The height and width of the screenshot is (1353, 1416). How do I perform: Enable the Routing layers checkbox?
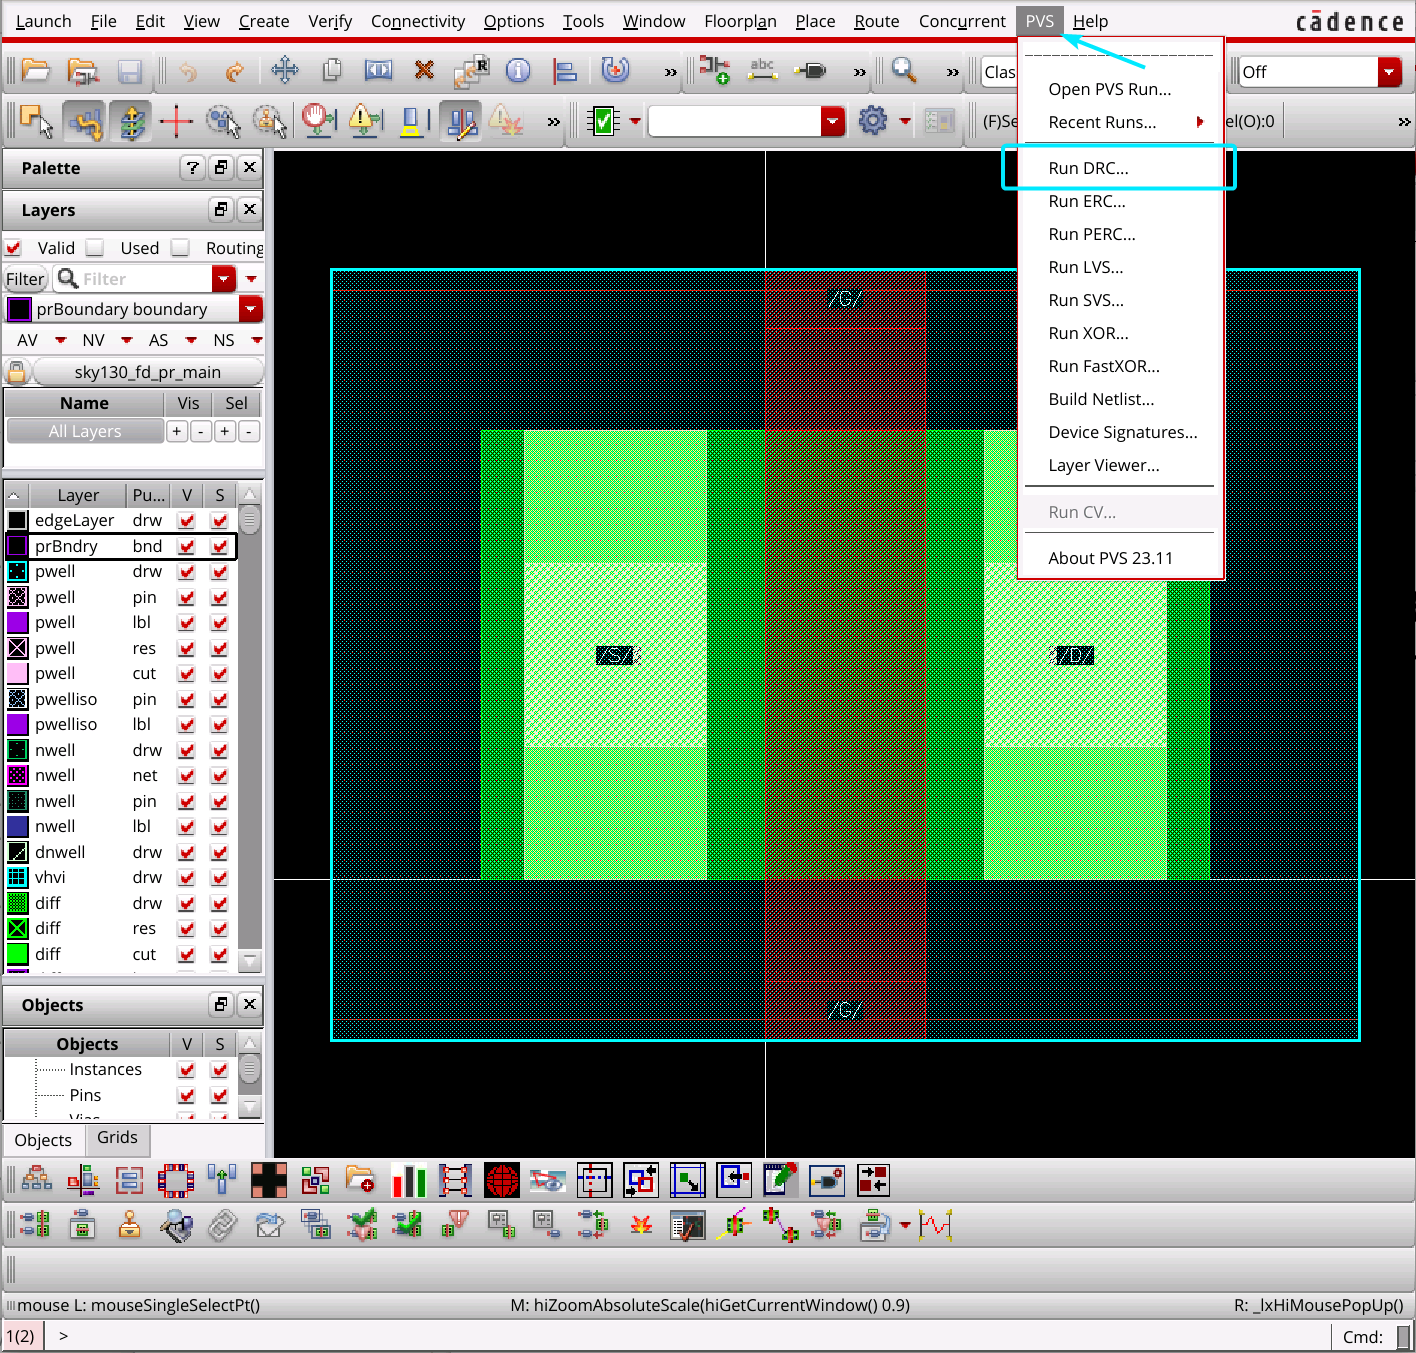[x=180, y=247]
